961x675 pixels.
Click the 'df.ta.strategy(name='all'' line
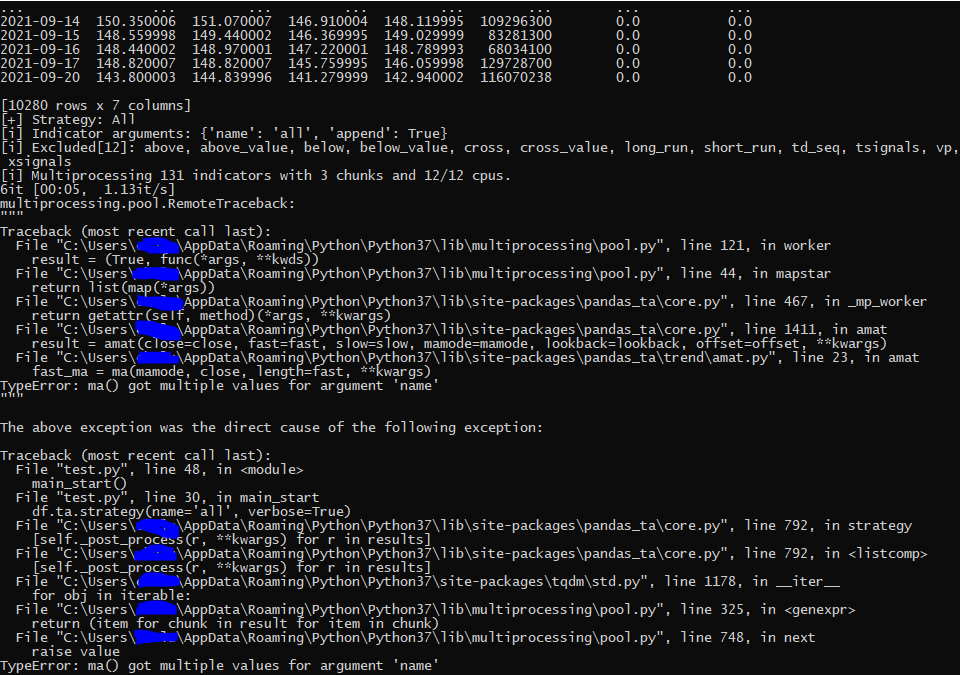coord(191,512)
